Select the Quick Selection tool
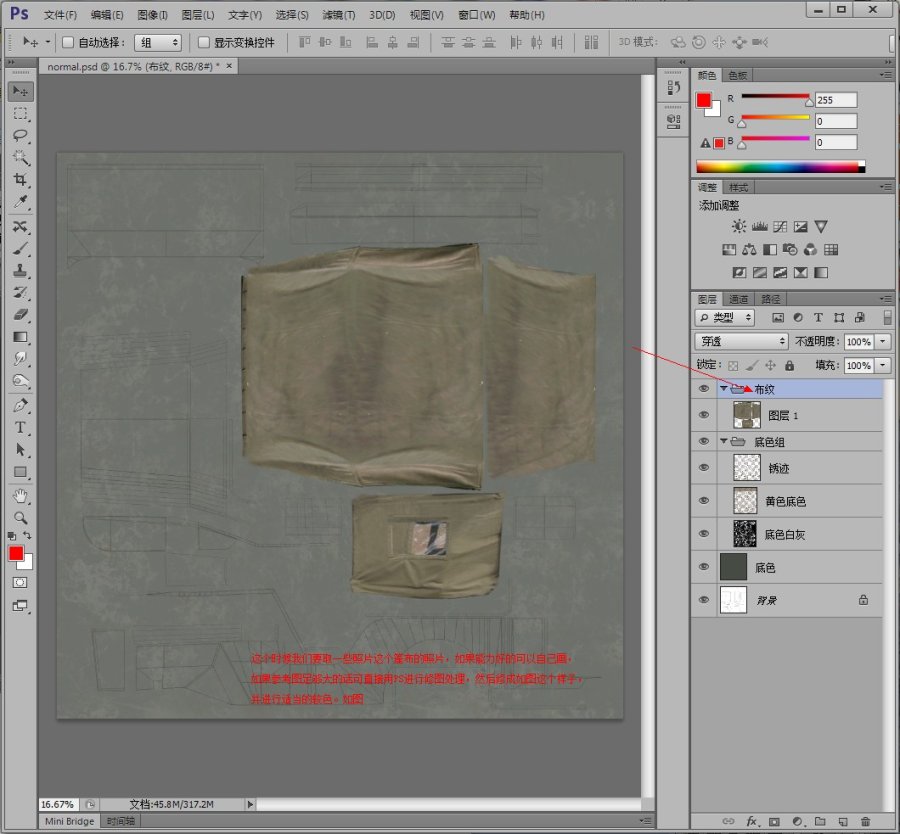The height and width of the screenshot is (834, 900). pos(21,157)
